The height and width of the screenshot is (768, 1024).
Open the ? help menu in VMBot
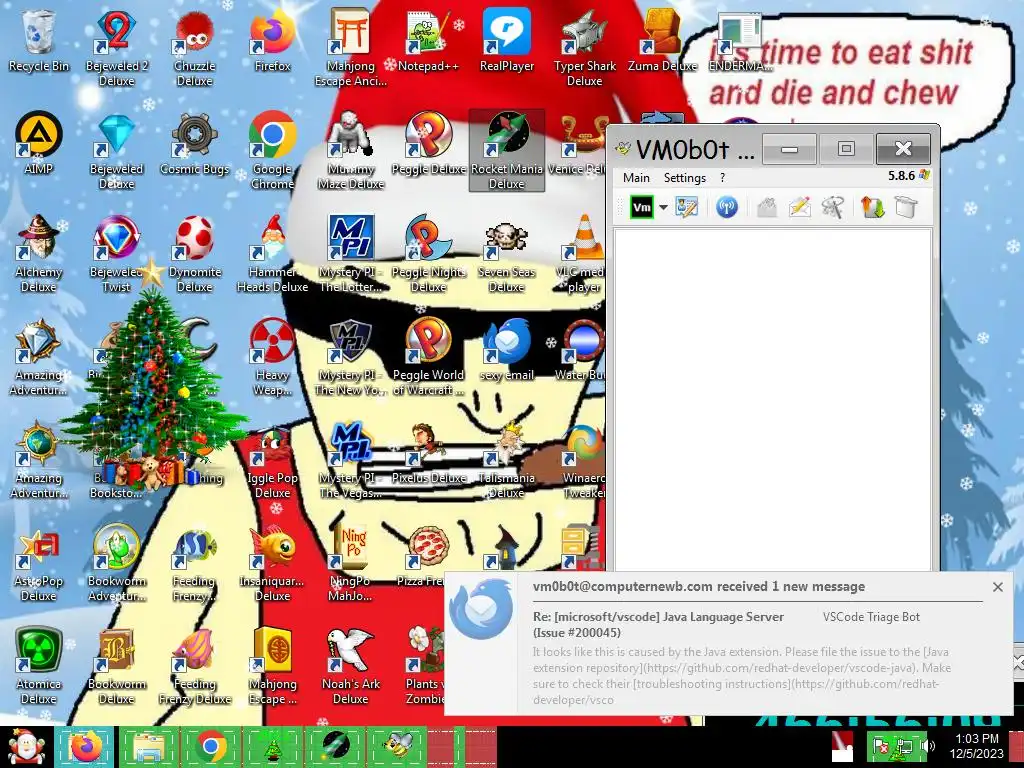[x=722, y=178]
